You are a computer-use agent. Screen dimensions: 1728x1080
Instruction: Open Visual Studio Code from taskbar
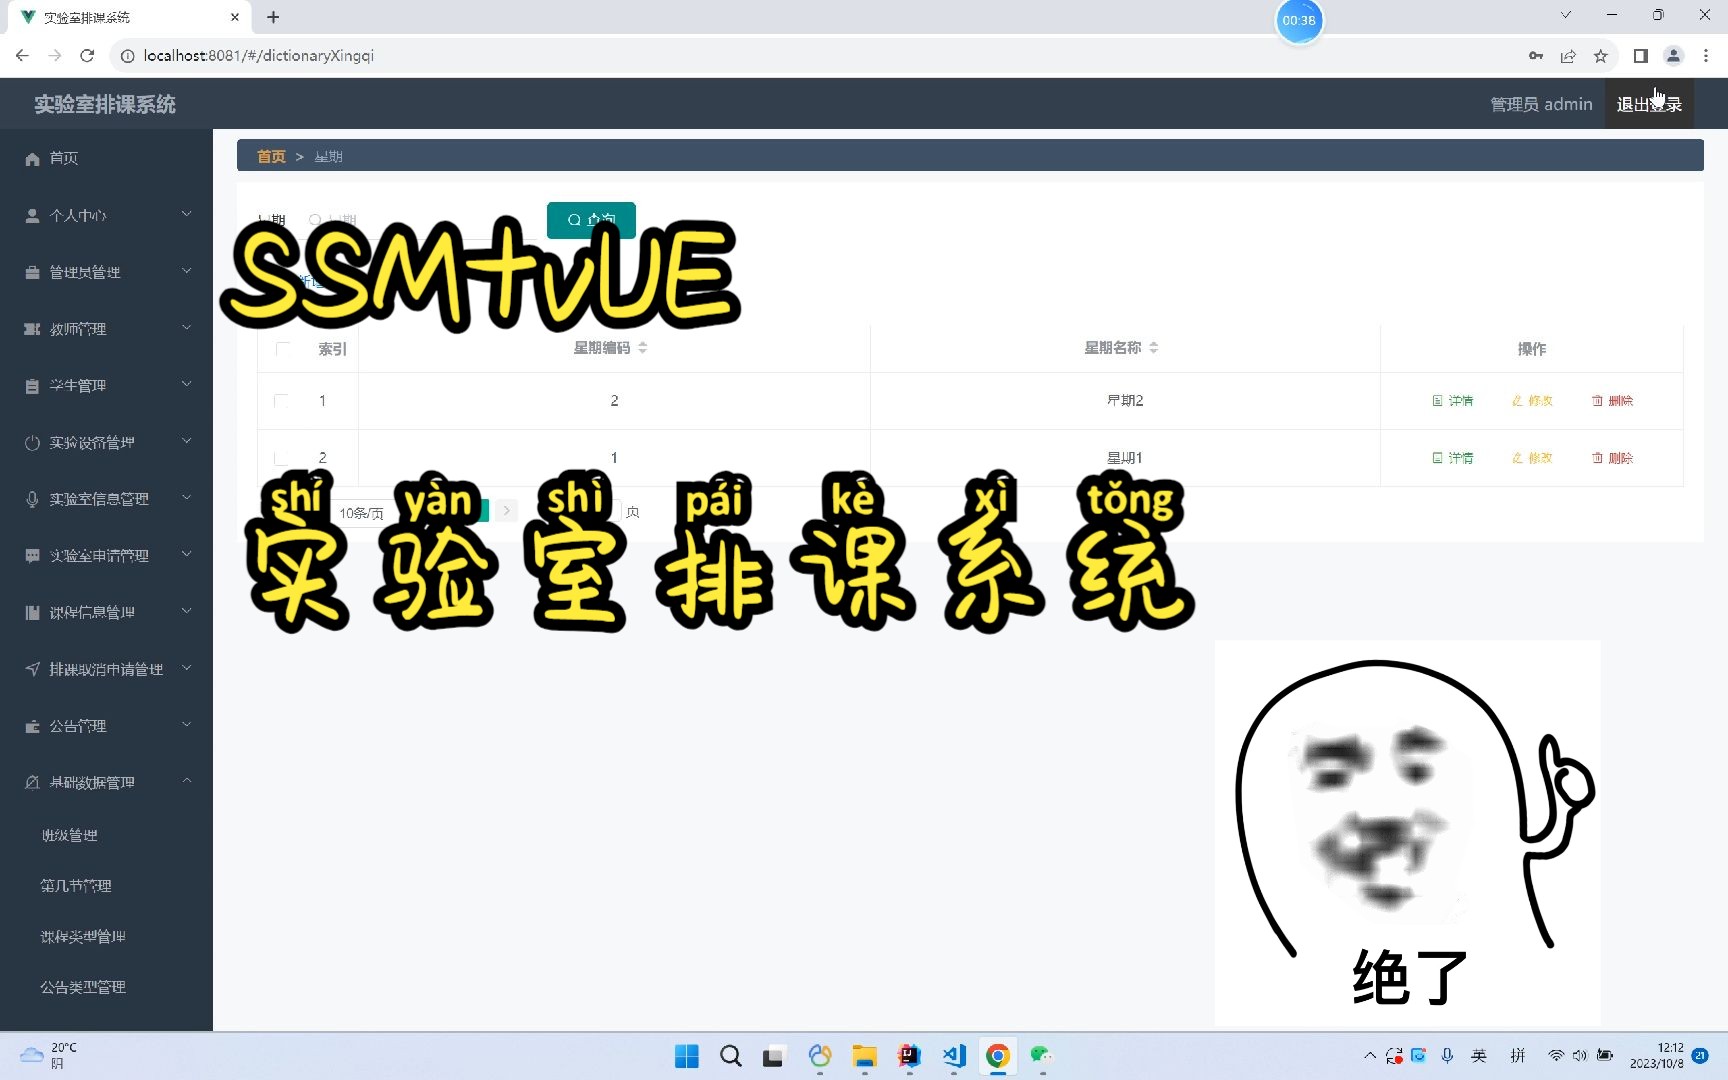[954, 1056]
